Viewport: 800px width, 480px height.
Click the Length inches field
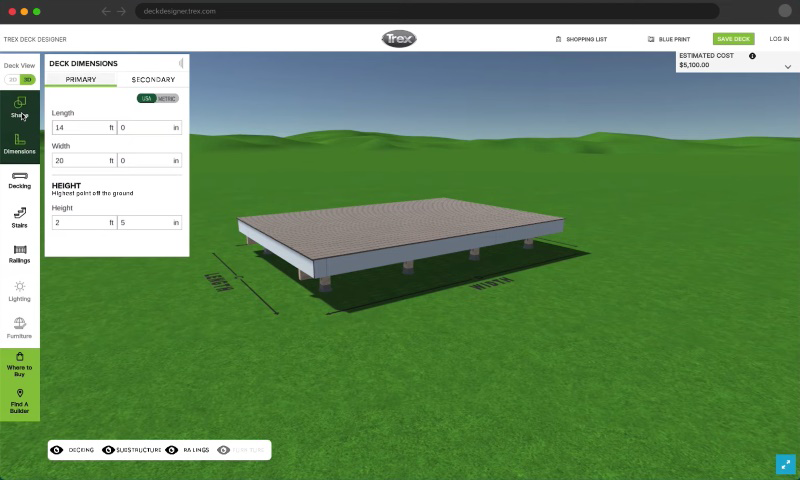(x=149, y=128)
